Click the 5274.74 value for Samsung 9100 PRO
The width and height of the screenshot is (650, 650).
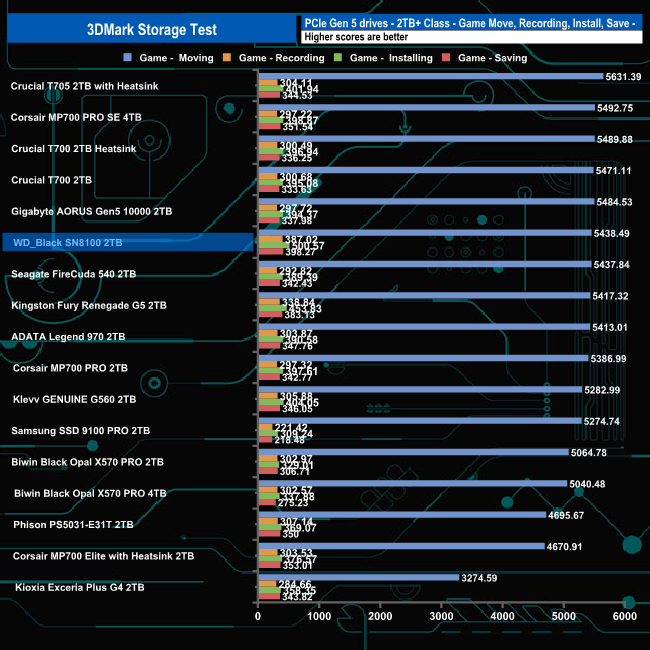click(601, 421)
